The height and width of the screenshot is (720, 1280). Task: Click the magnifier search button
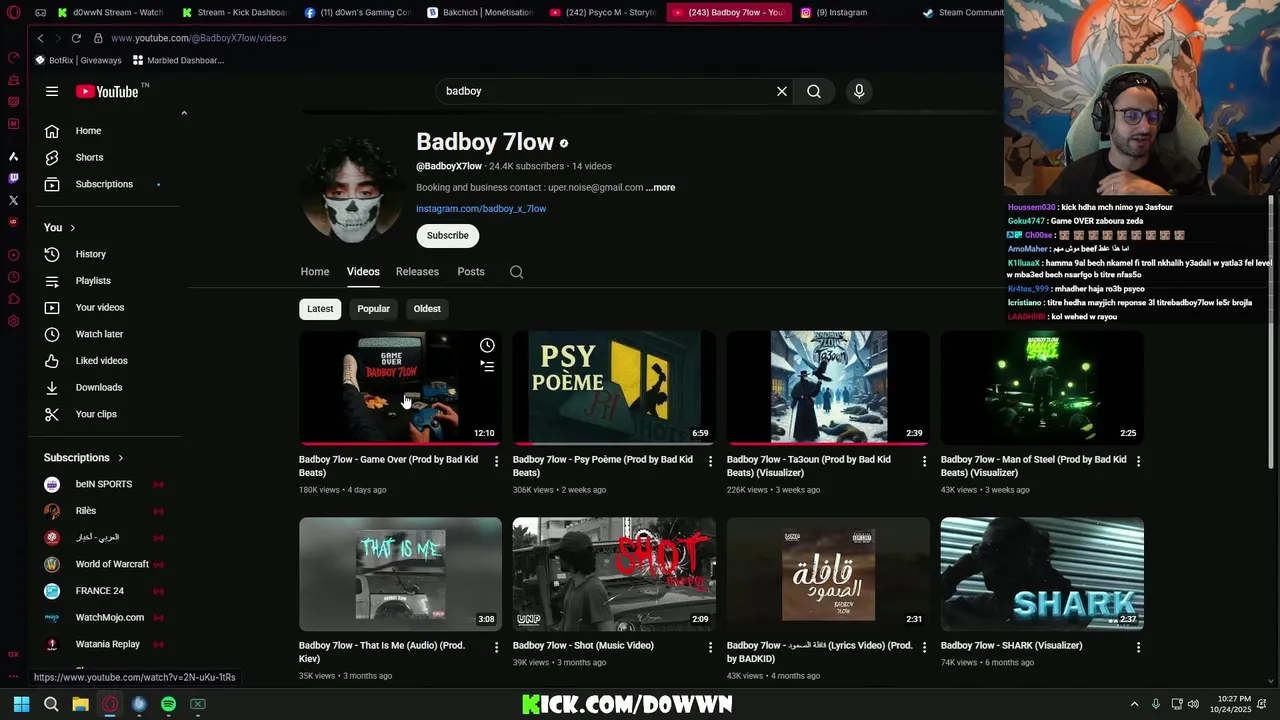[814, 91]
